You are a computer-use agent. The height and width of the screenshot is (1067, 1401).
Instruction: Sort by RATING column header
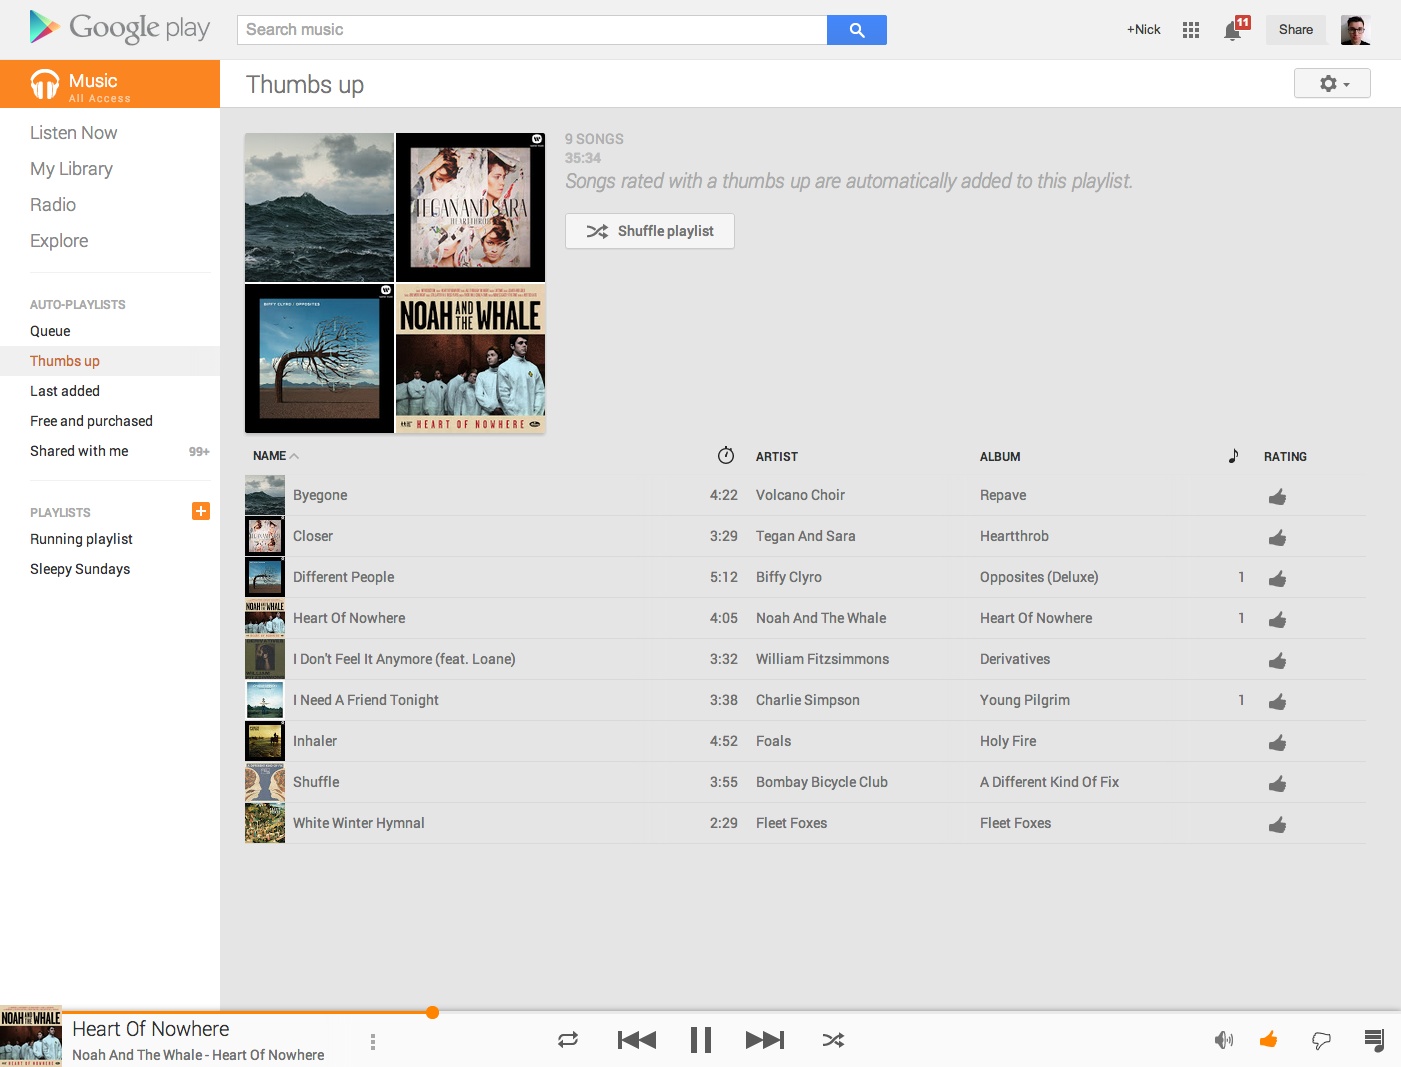(1285, 457)
